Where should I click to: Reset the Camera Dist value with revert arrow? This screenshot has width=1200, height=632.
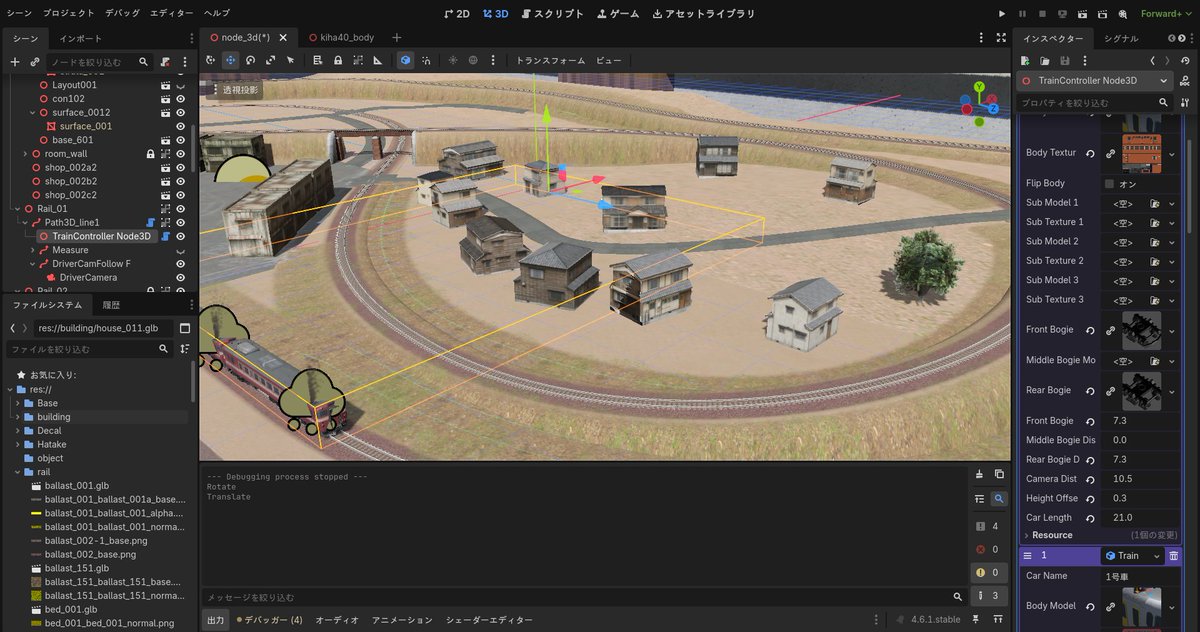[x=1089, y=479]
